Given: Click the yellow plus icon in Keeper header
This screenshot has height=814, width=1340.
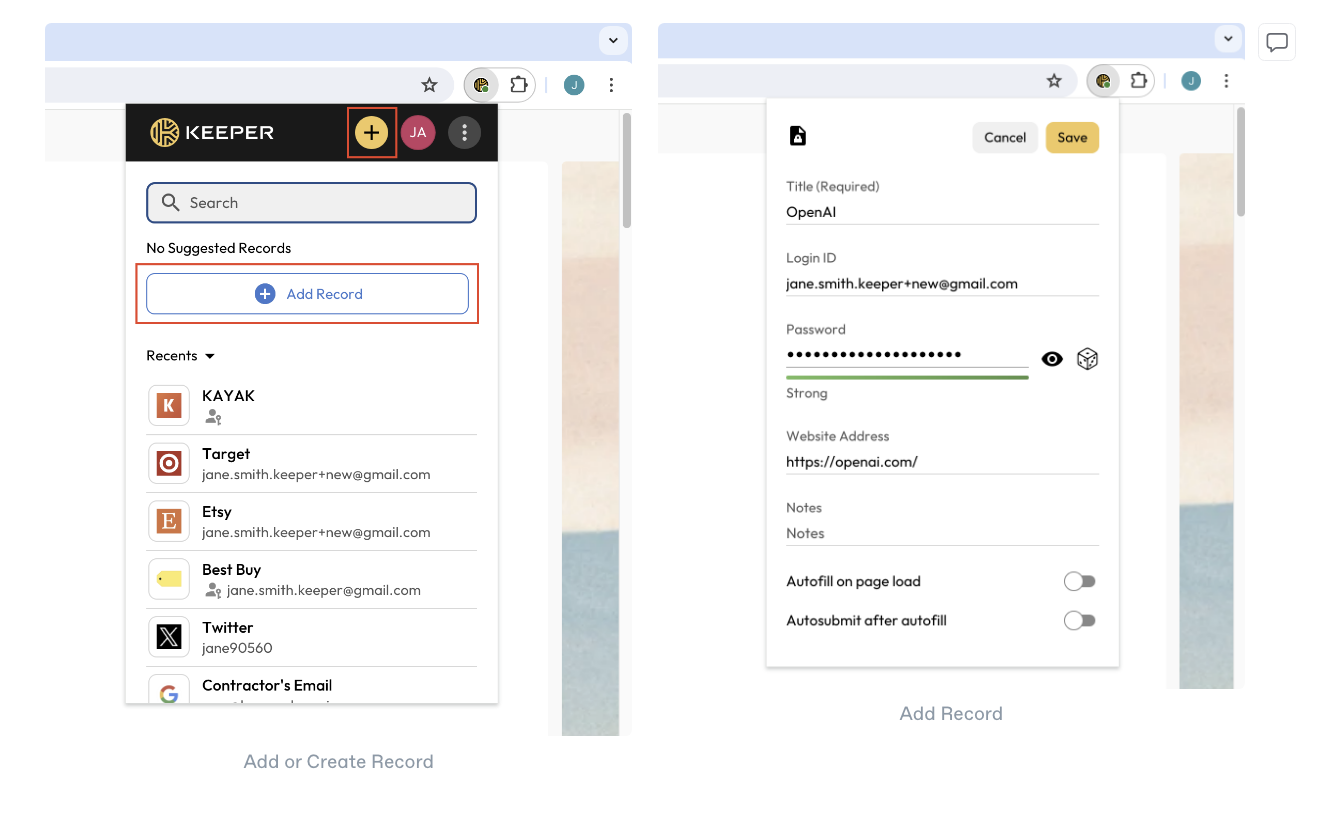Looking at the screenshot, I should coord(371,132).
